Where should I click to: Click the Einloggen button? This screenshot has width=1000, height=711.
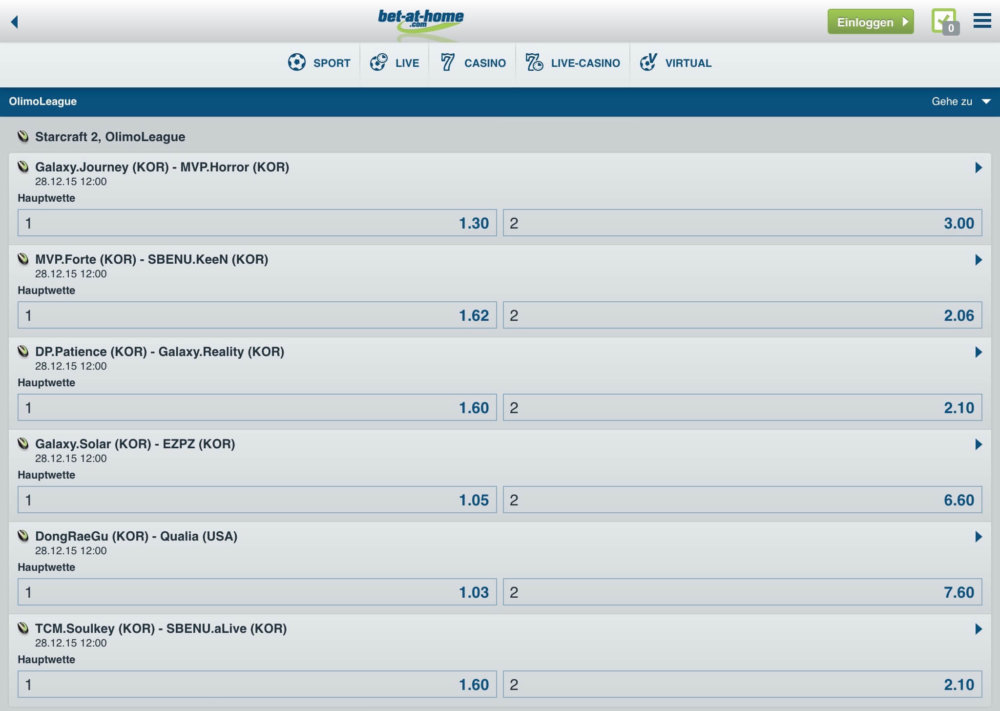coord(871,22)
